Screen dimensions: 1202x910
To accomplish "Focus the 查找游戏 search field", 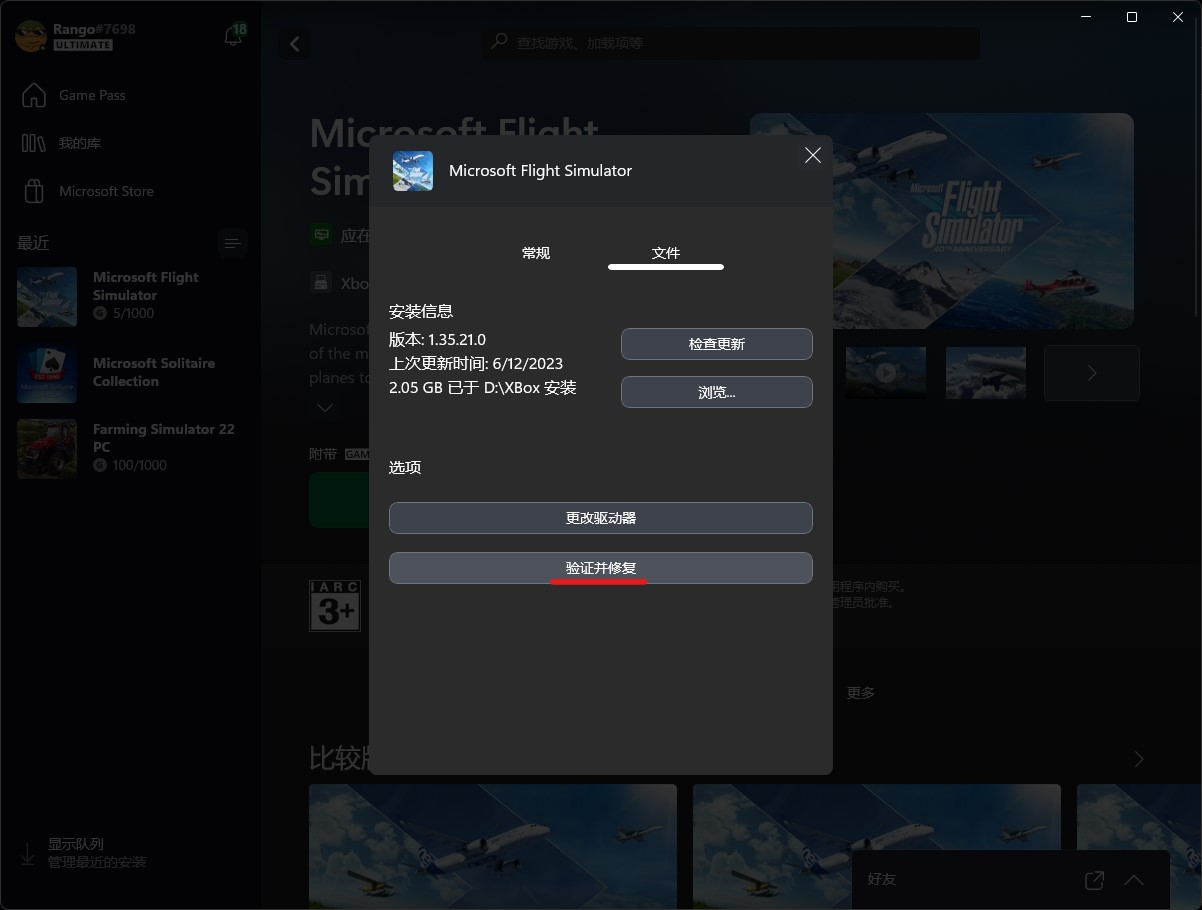I will click(x=731, y=43).
